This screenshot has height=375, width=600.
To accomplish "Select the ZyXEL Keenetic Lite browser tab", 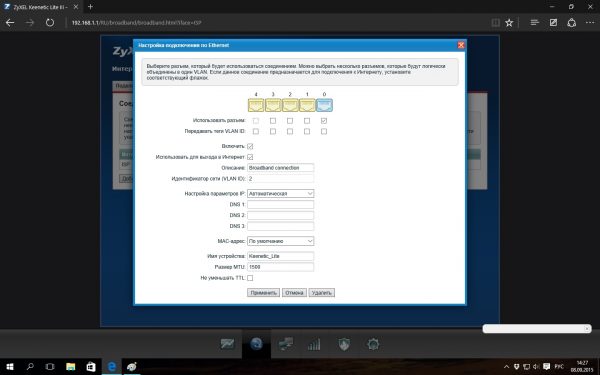I will tap(41, 7).
